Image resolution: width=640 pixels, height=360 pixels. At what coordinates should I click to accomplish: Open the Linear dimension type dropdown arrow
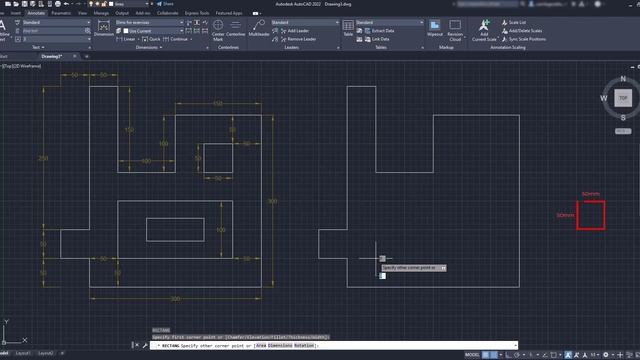[138, 39]
